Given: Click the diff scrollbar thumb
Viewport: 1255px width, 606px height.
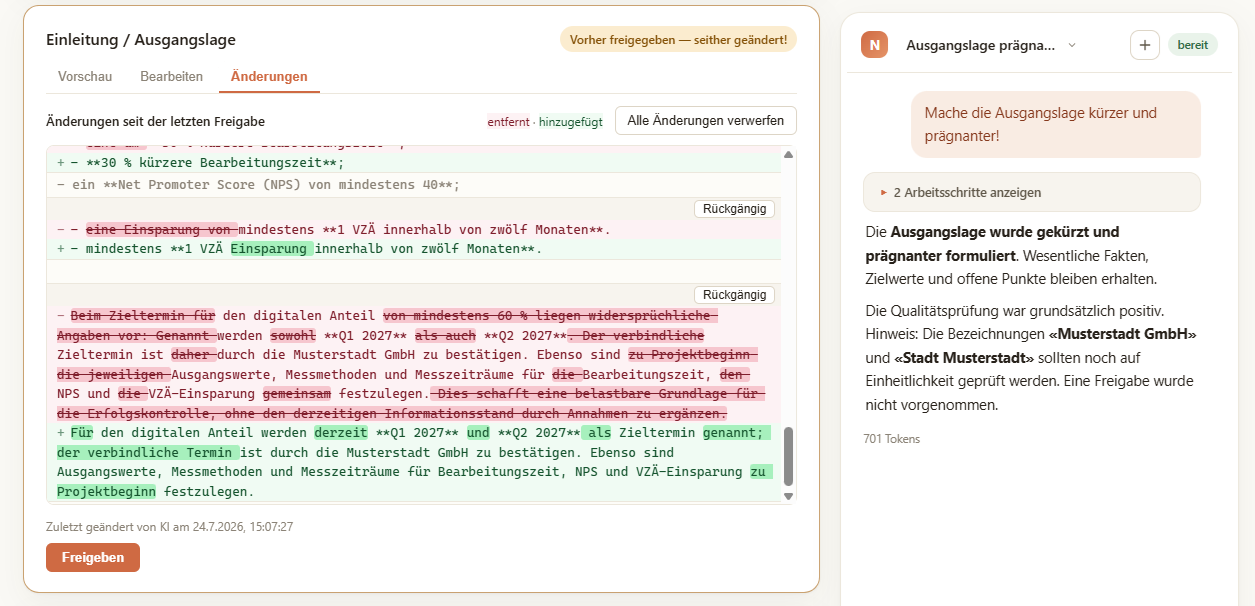Looking at the screenshot, I should click(x=788, y=456).
